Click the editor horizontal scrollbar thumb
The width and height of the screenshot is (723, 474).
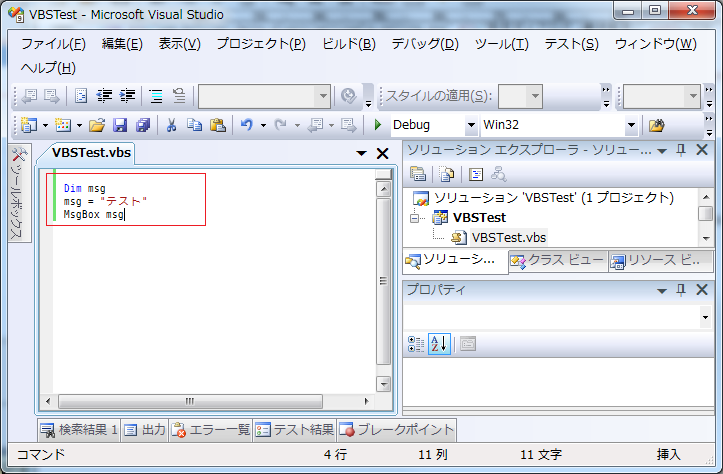click(x=190, y=401)
